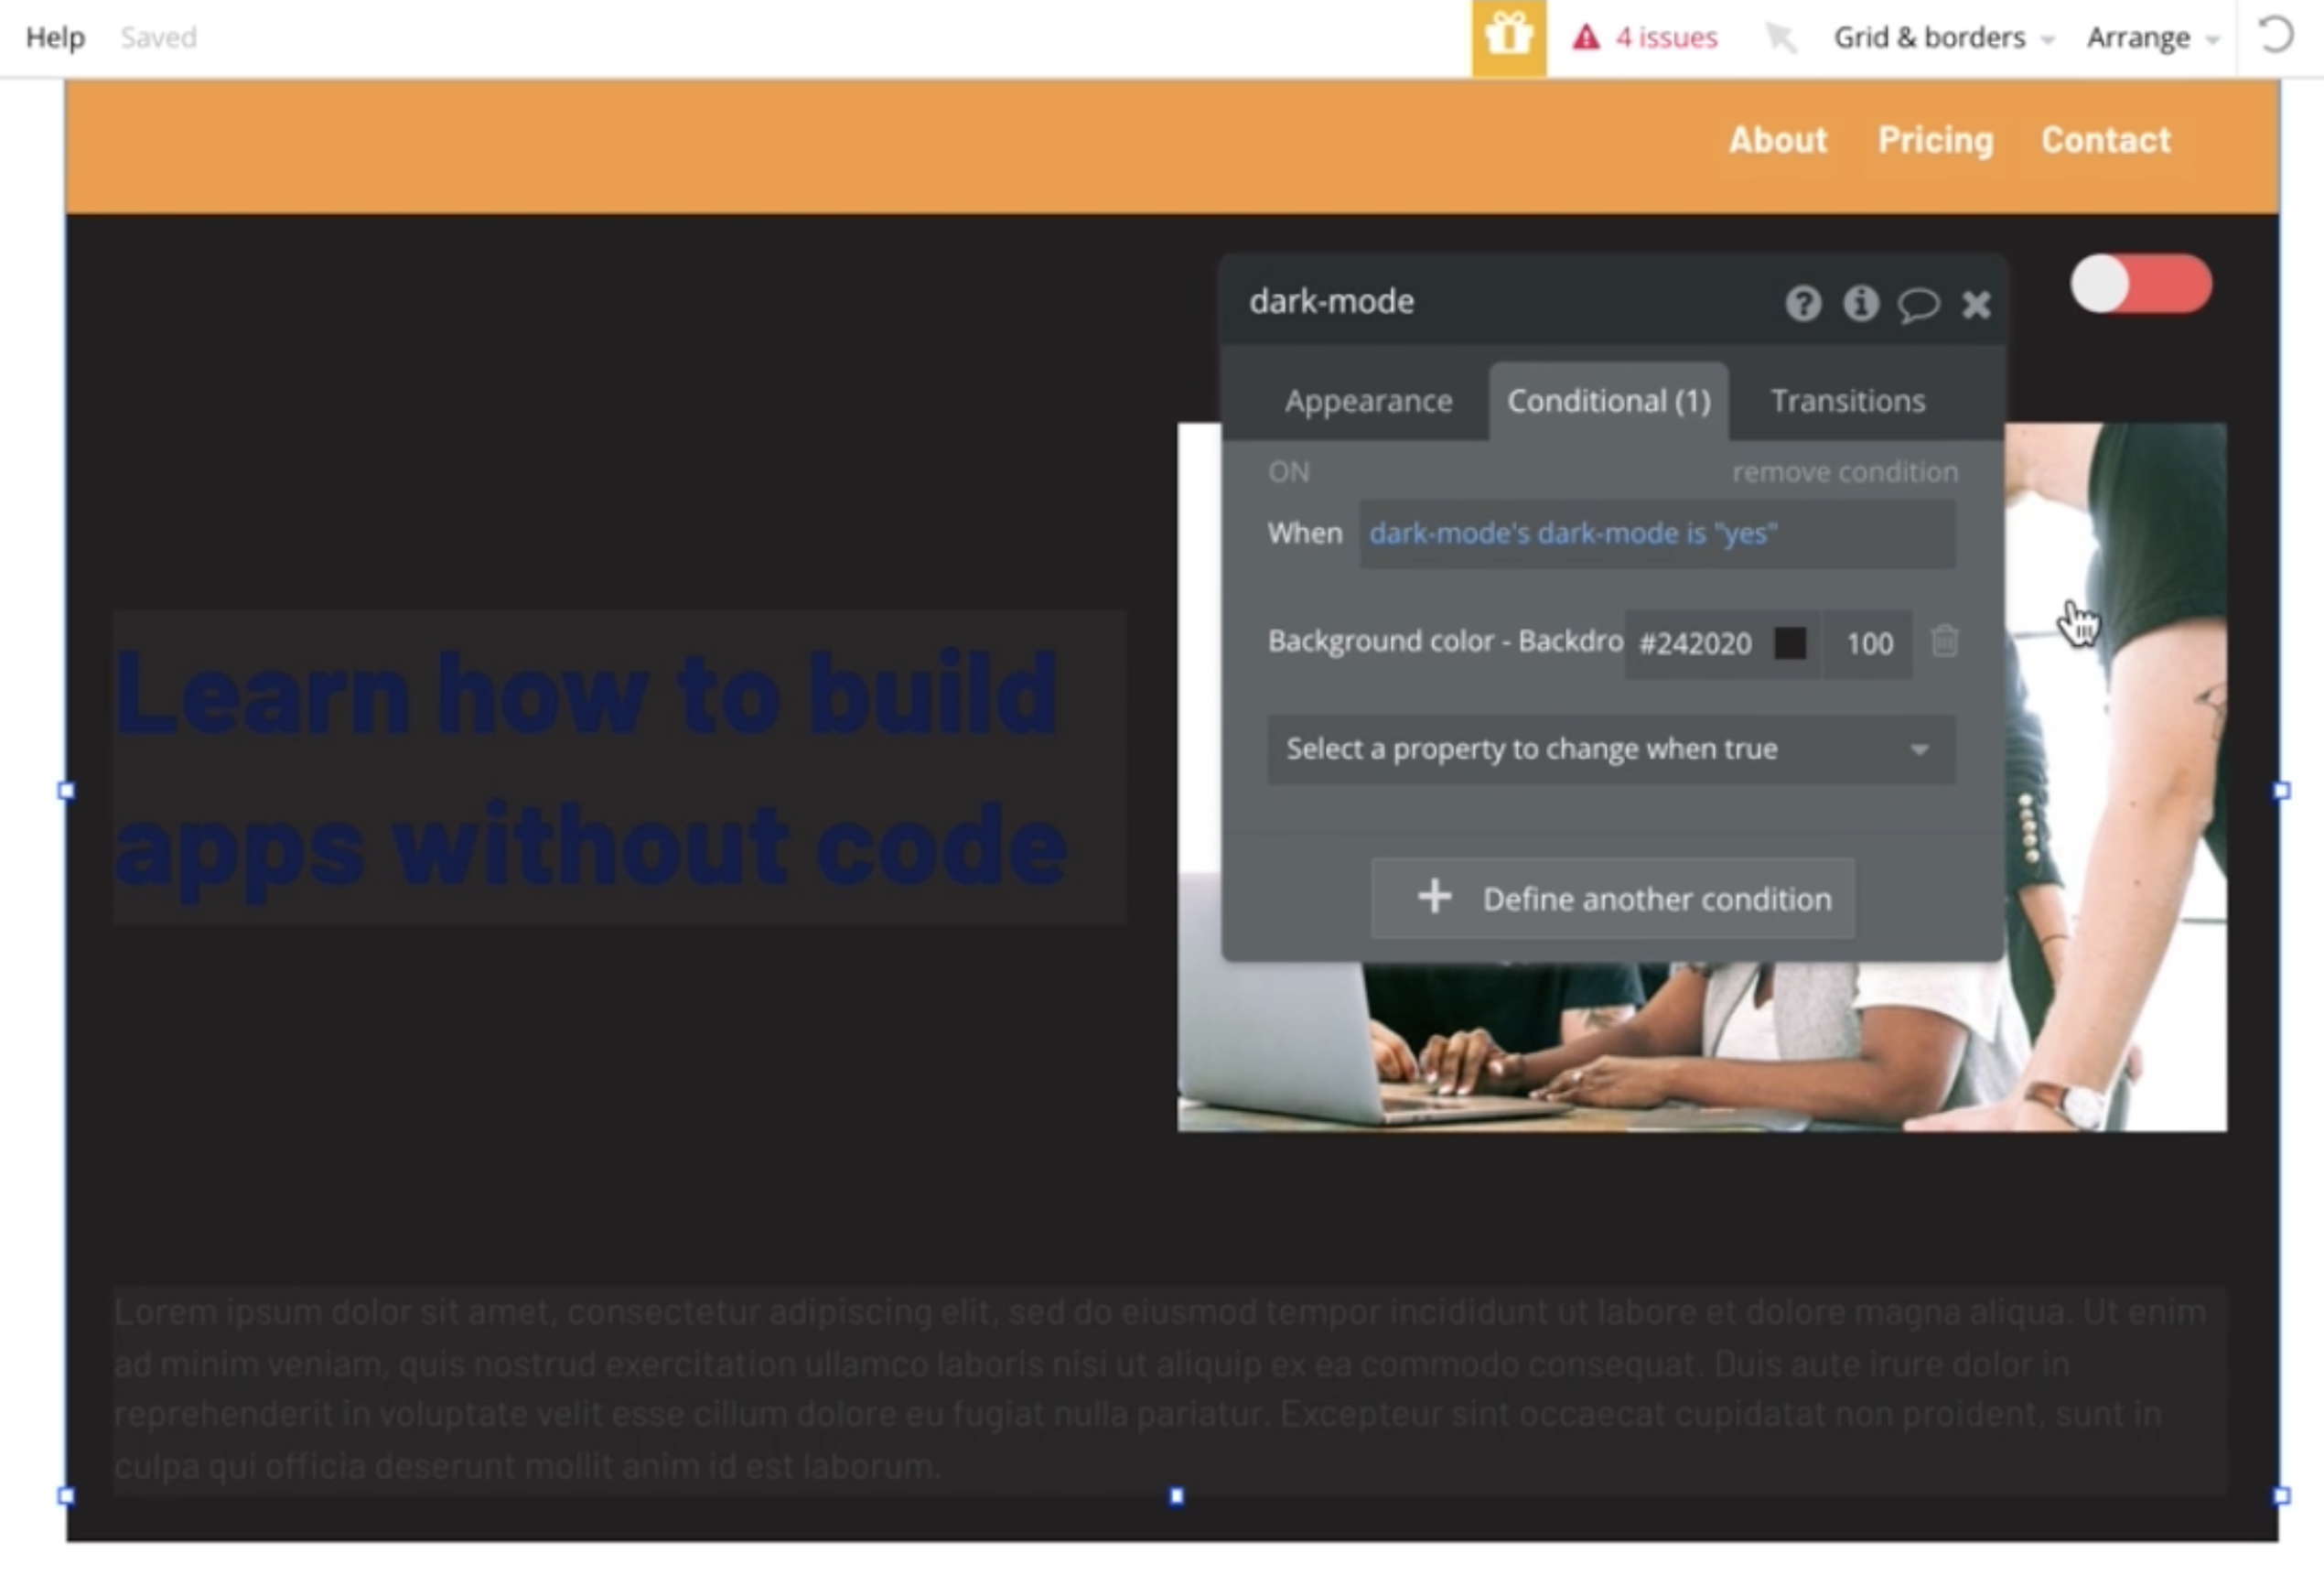
Task: Open 'Select a property to change' dropdown
Action: [x=1610, y=749]
